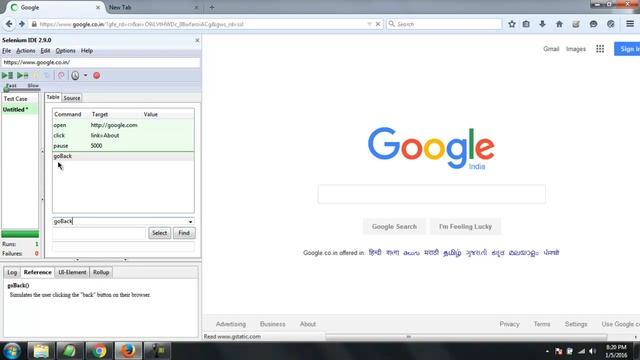The width and height of the screenshot is (640, 360).
Task: Click the Select button
Action: [159, 233]
